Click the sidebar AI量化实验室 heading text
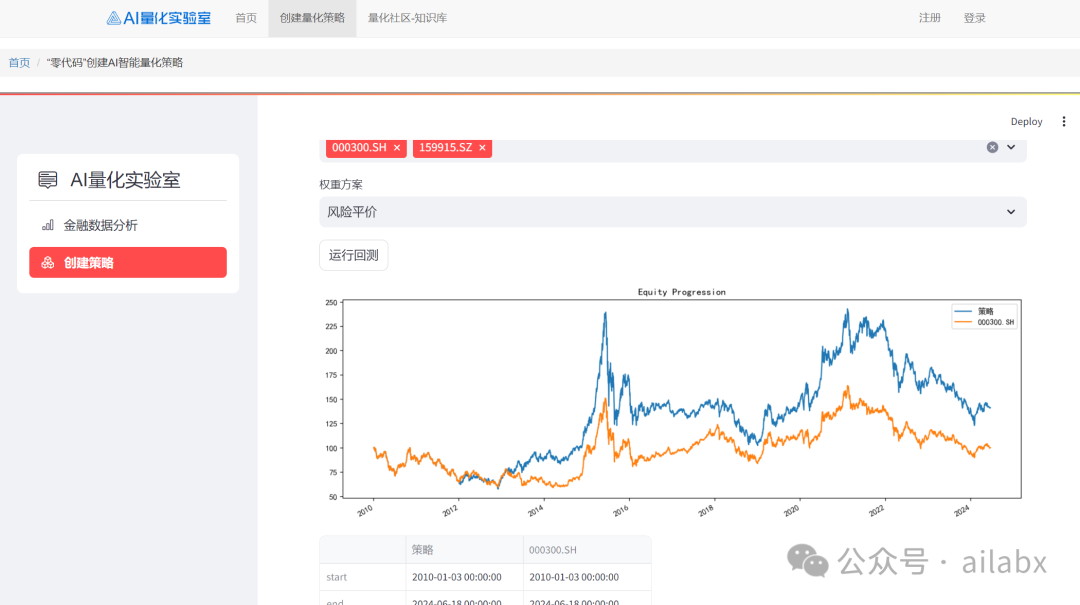The height and width of the screenshot is (605, 1080). click(x=125, y=180)
